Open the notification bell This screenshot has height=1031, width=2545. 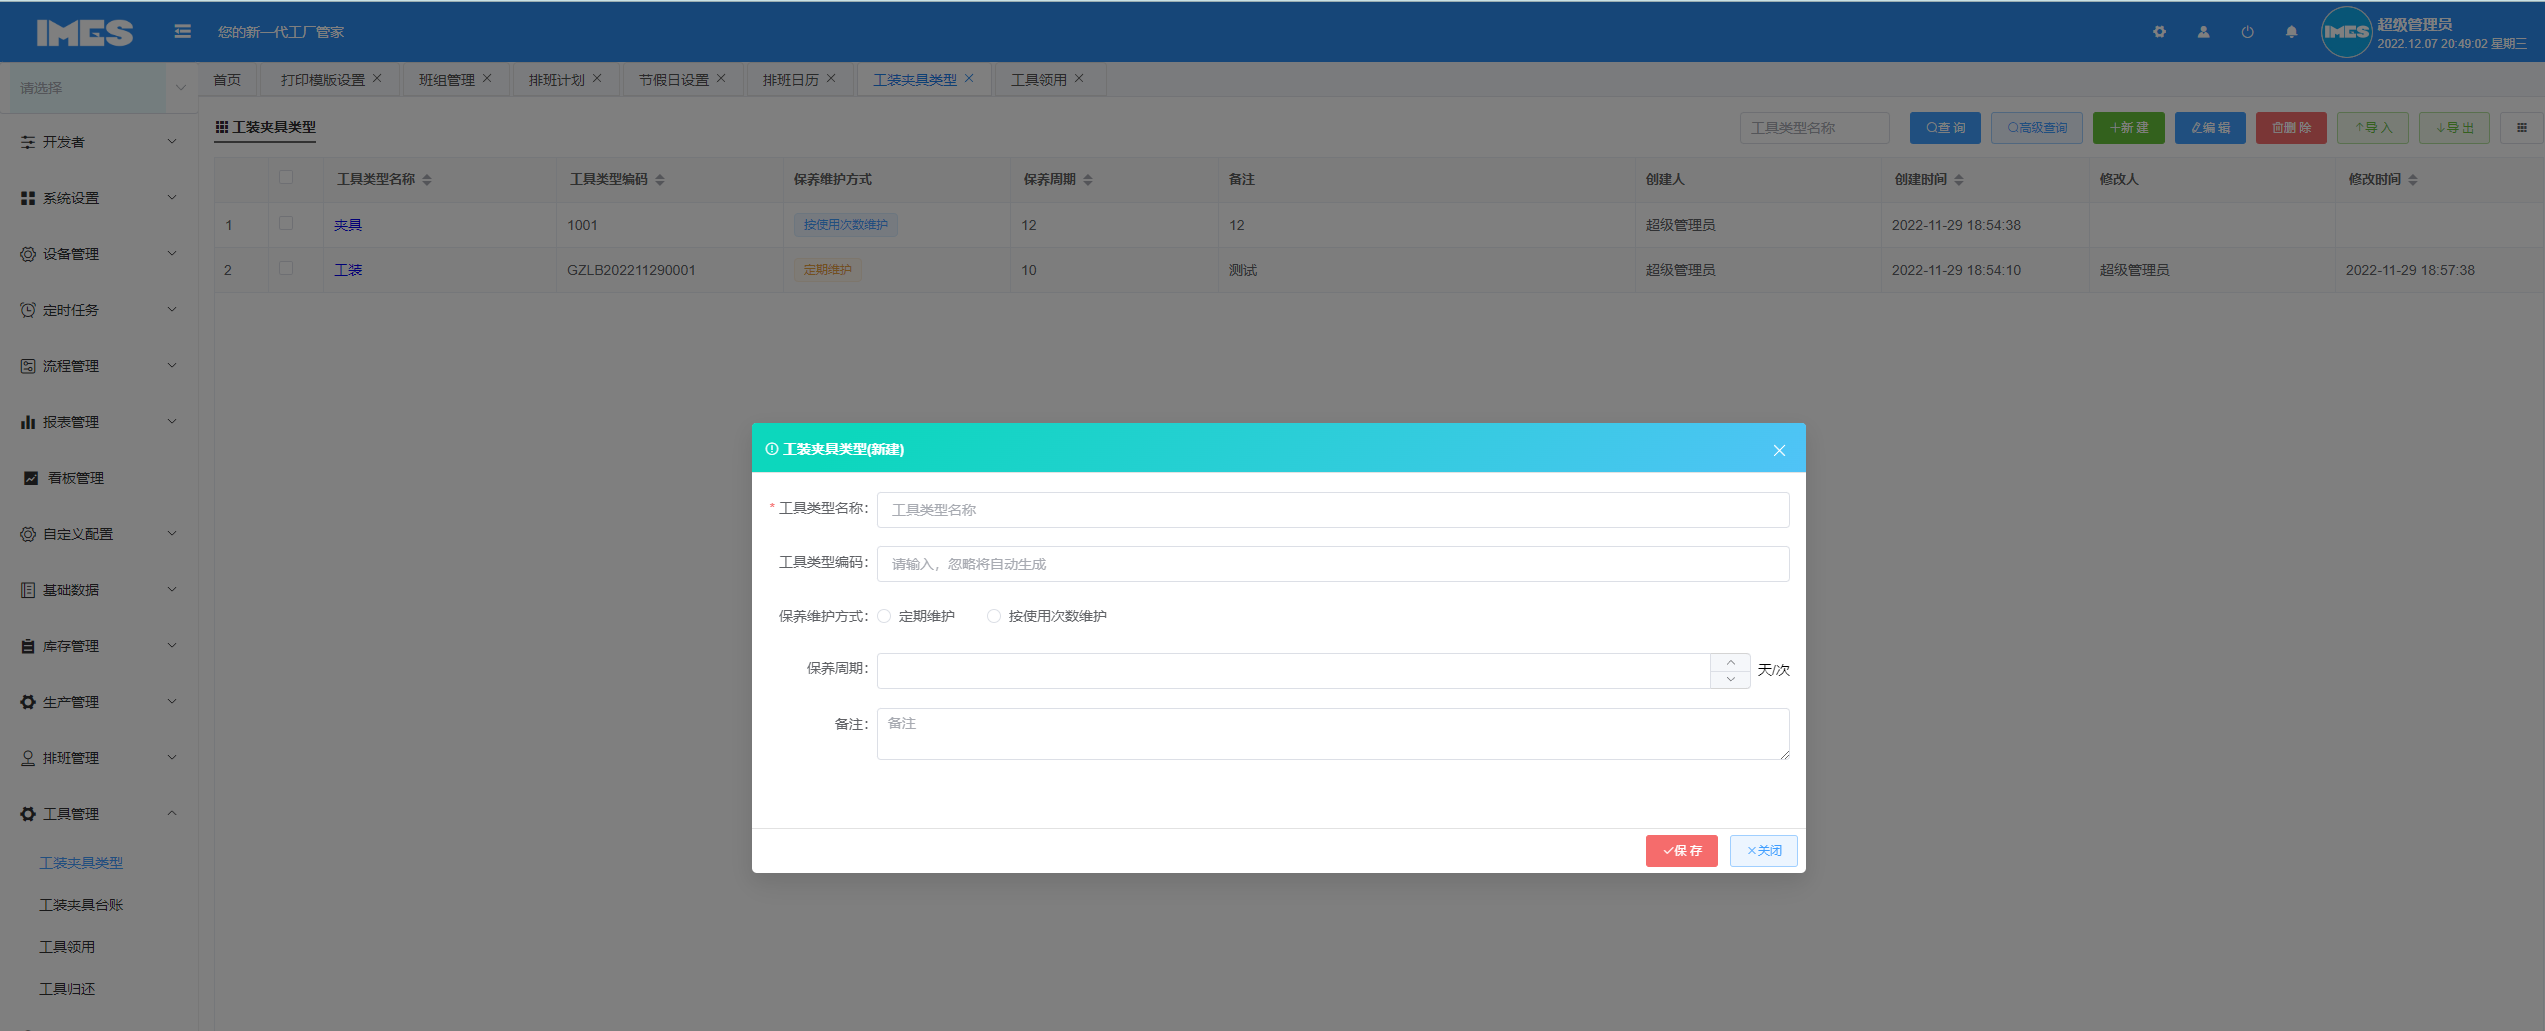[2291, 32]
